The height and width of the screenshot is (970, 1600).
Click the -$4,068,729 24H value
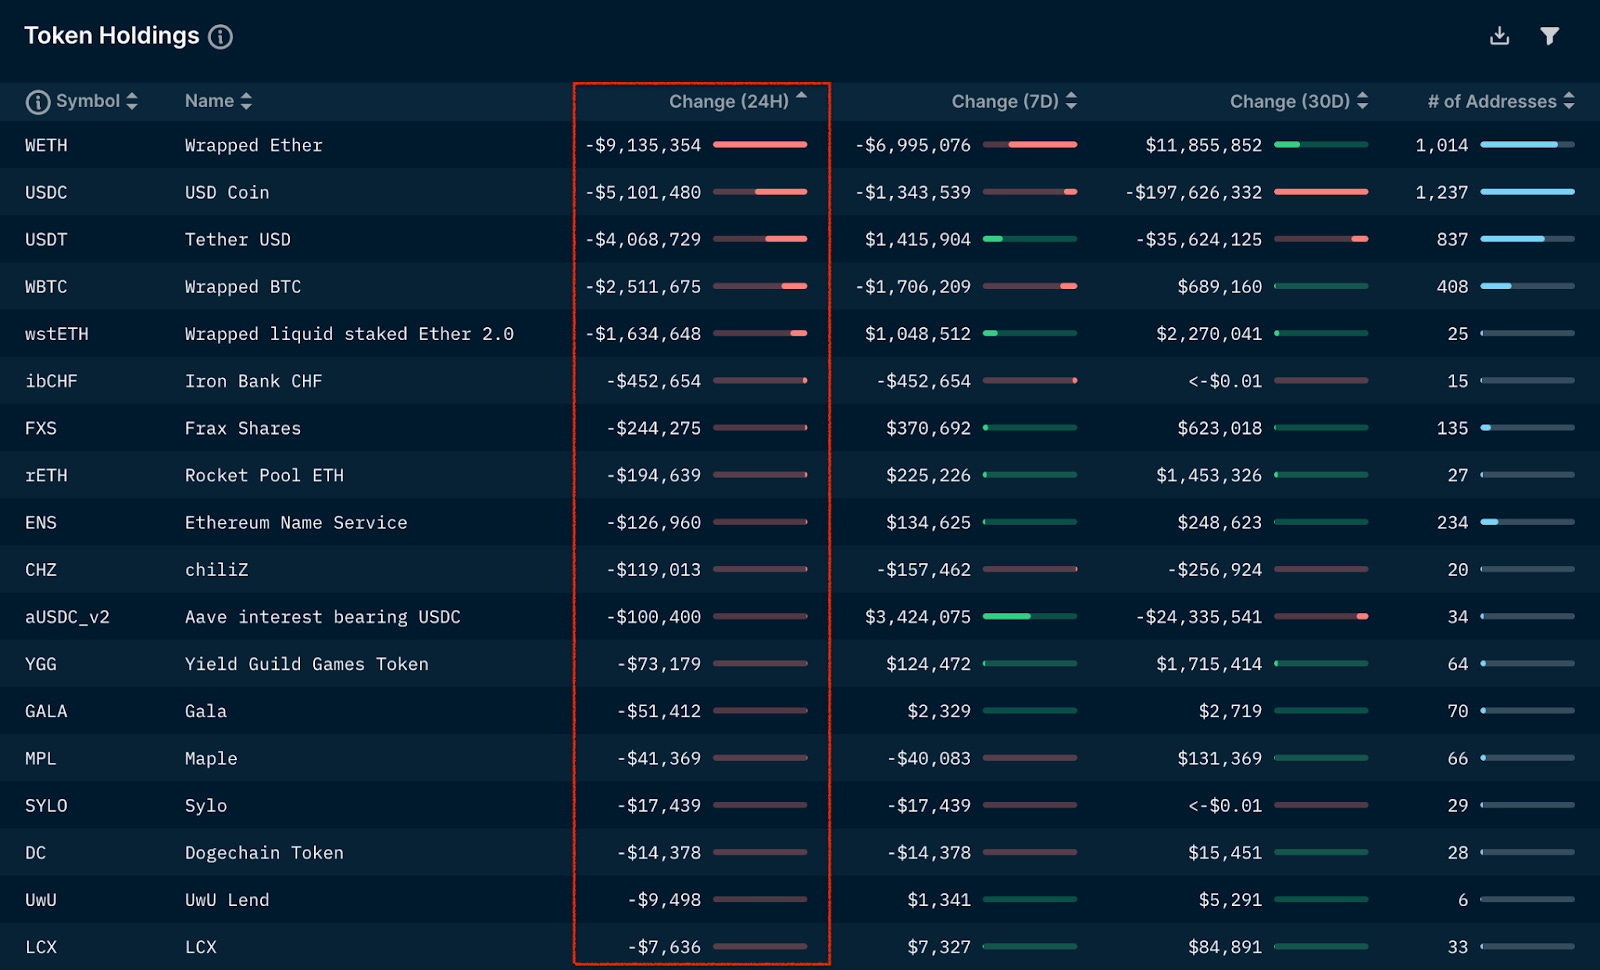click(643, 240)
